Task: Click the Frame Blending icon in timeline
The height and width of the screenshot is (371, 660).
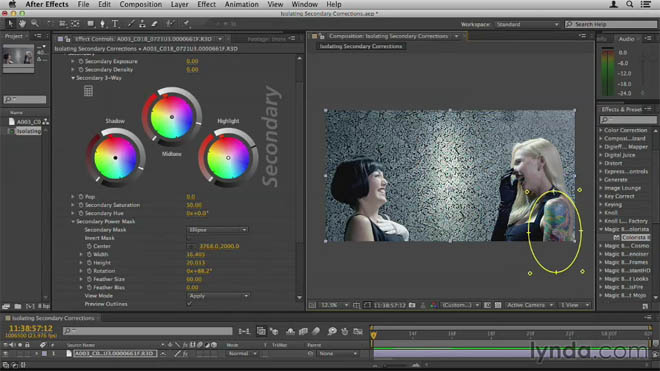Action: [x=303, y=332]
